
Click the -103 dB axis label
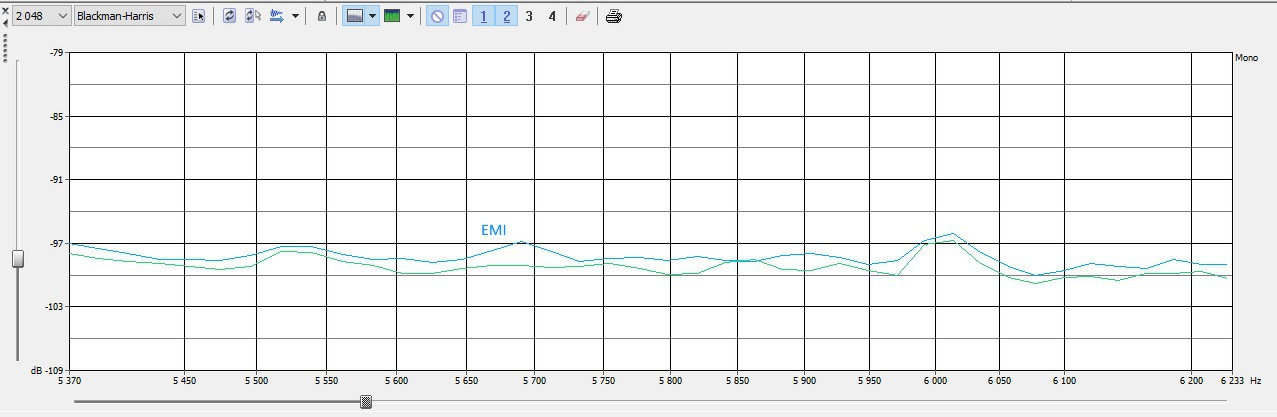click(54, 307)
